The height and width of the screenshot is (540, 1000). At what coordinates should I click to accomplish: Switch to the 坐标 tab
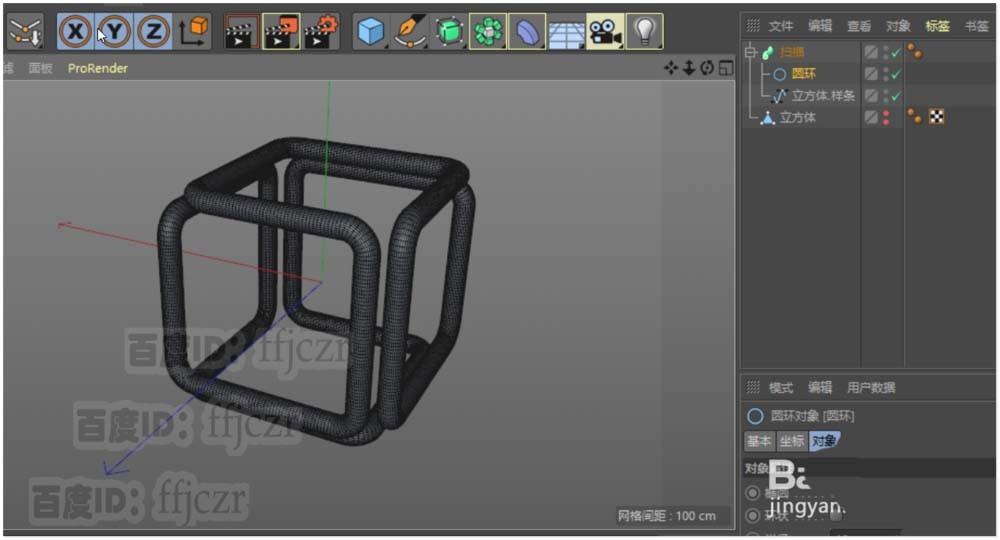pos(791,441)
